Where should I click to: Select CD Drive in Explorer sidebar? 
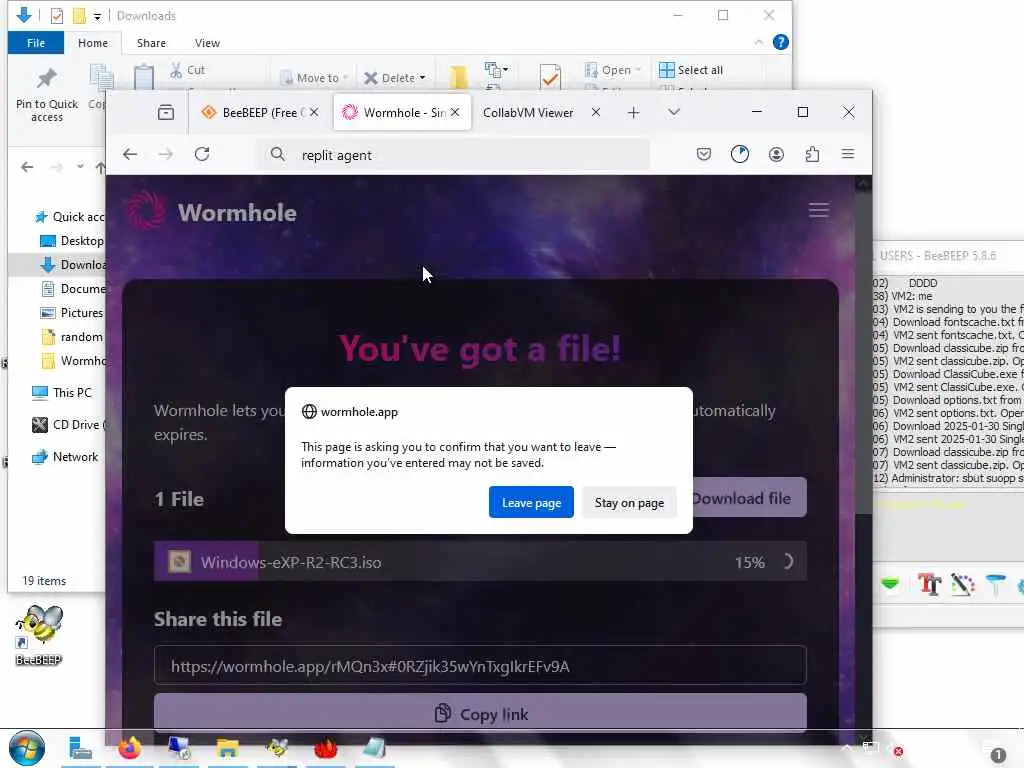click(69, 424)
